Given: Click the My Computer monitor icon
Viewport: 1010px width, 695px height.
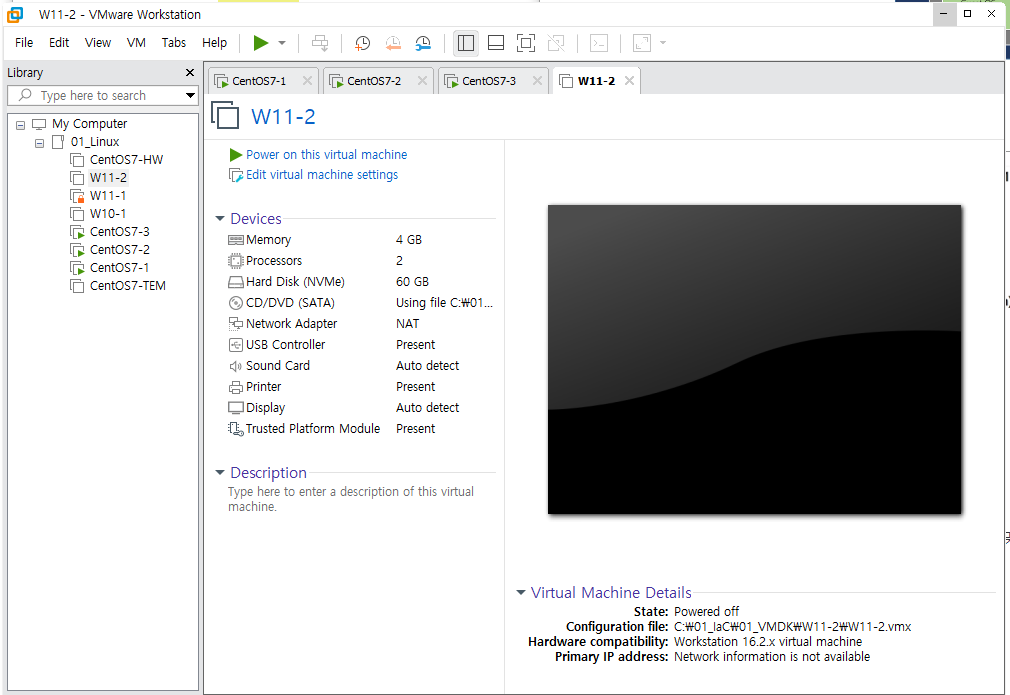Looking at the screenshot, I should click(x=39, y=124).
